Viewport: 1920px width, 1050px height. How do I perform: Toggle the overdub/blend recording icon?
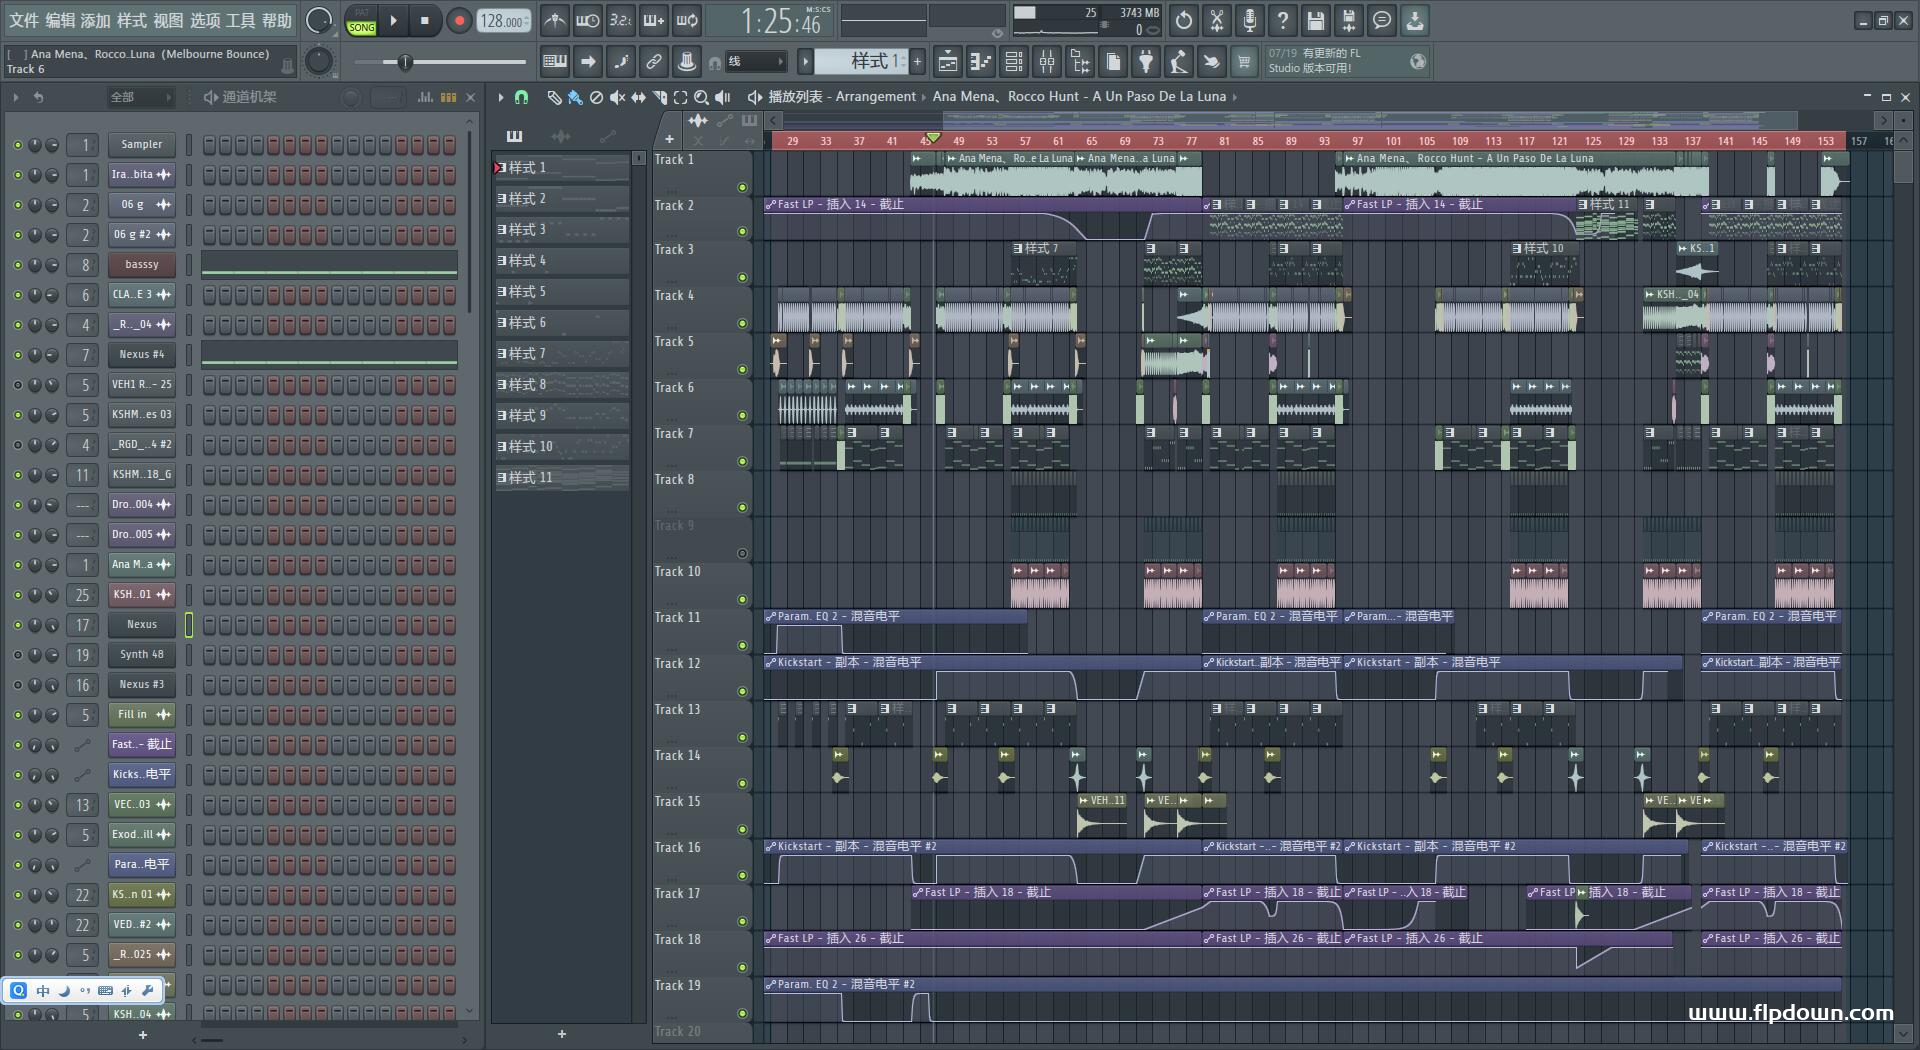coord(654,20)
